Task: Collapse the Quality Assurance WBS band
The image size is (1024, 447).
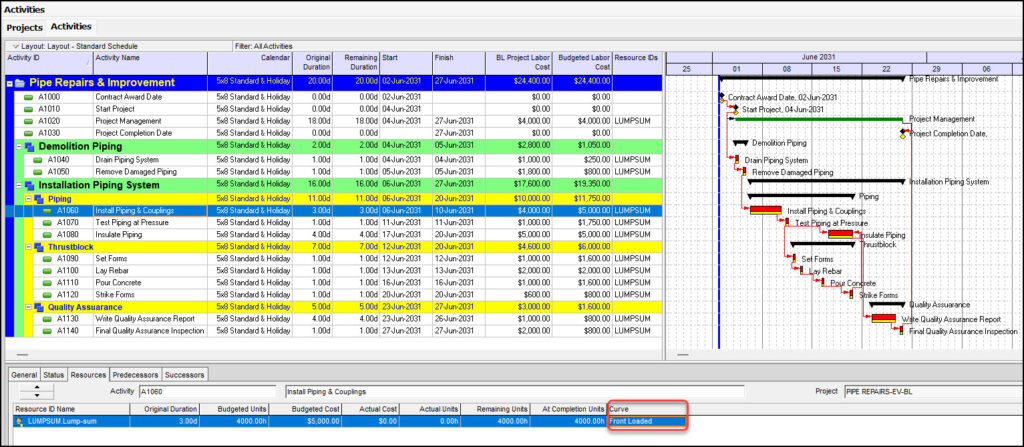Action: [28, 307]
